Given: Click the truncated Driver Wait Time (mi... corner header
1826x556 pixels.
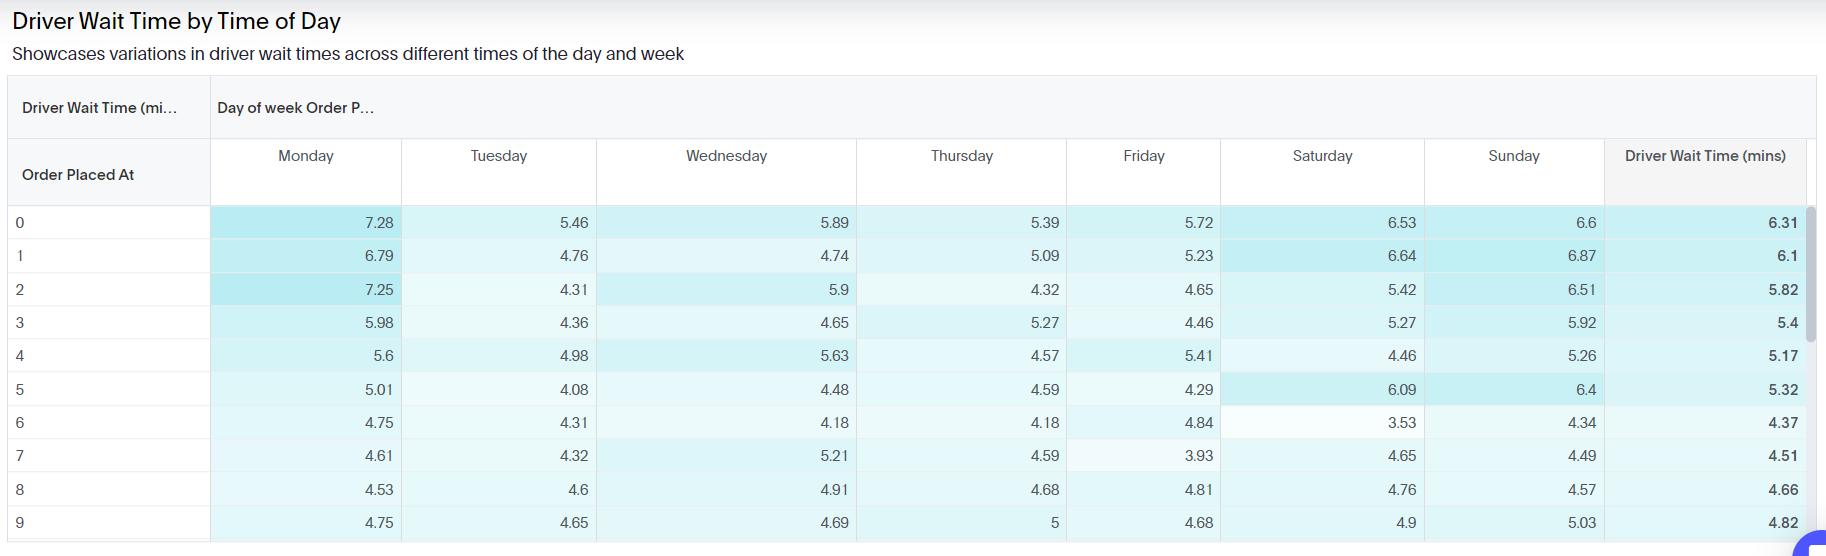Looking at the screenshot, I should 99,108.
